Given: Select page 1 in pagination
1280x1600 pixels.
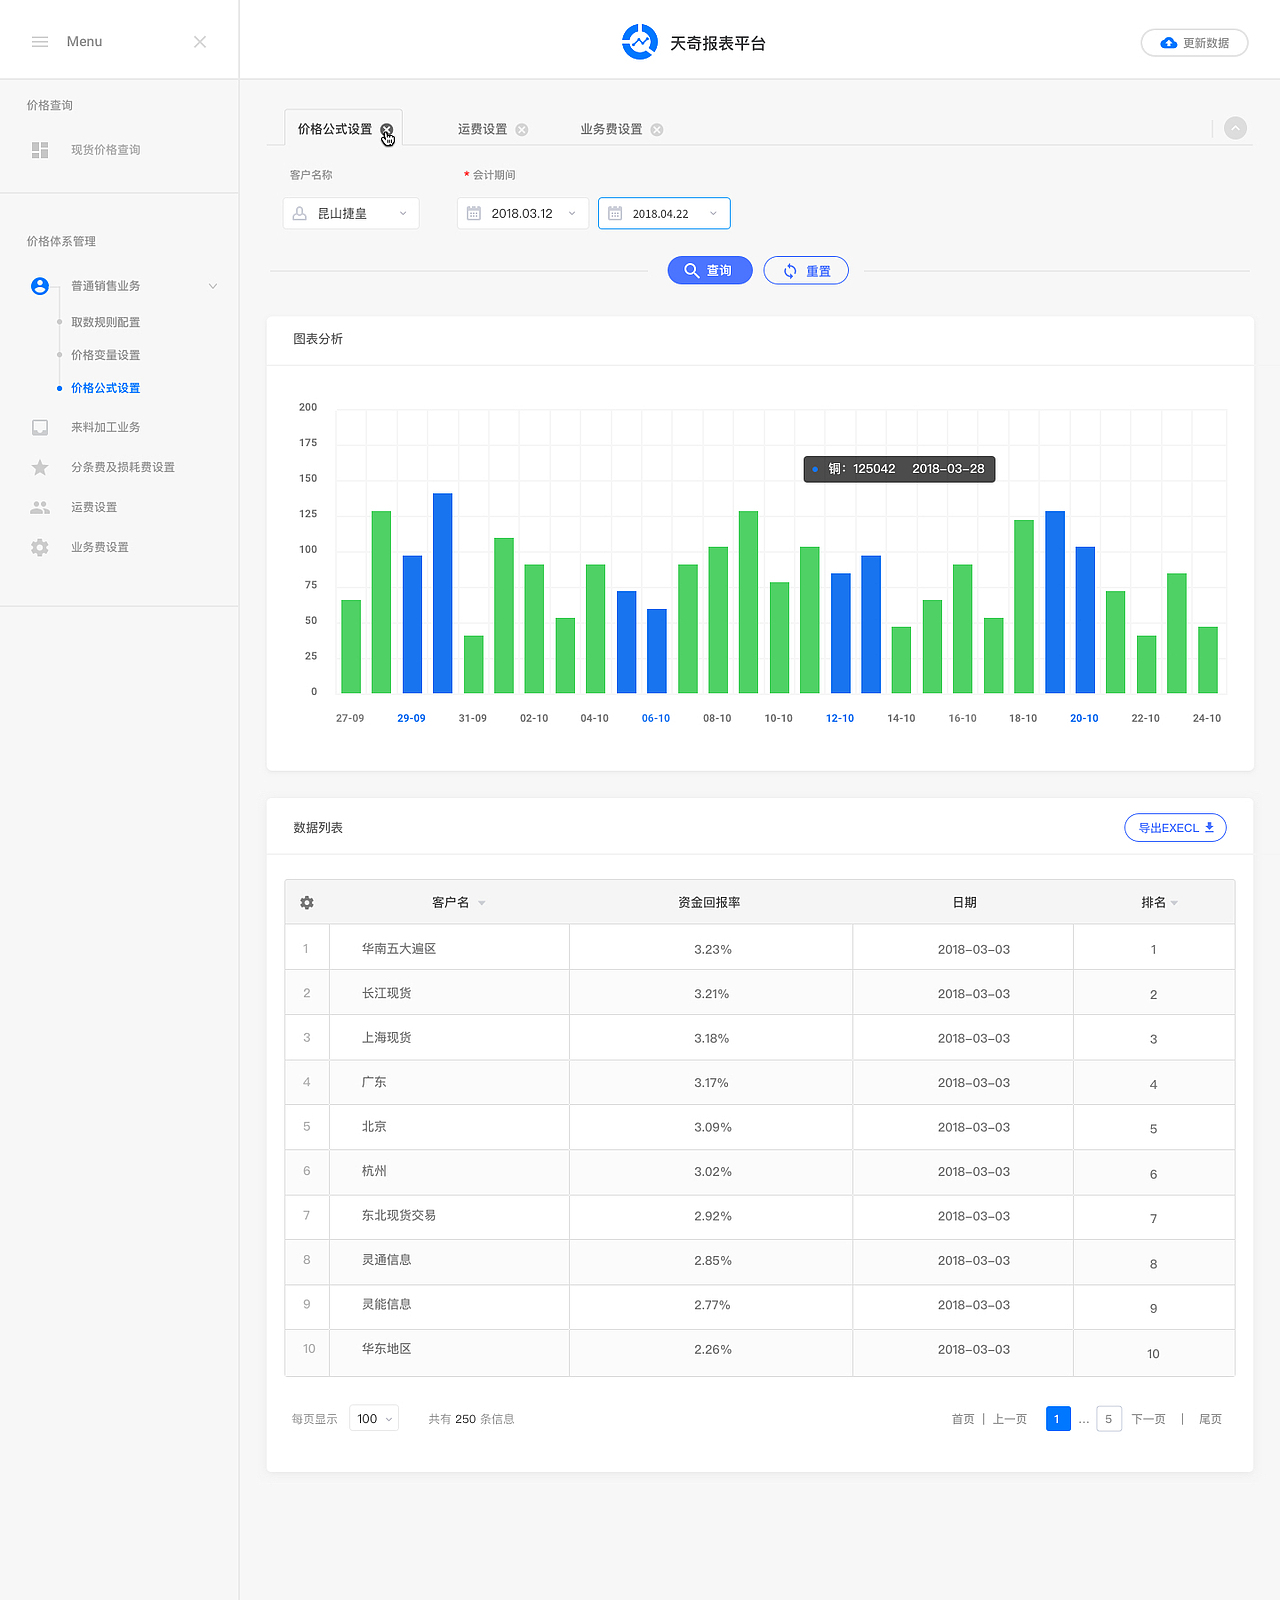Looking at the screenshot, I should (x=1058, y=1419).
